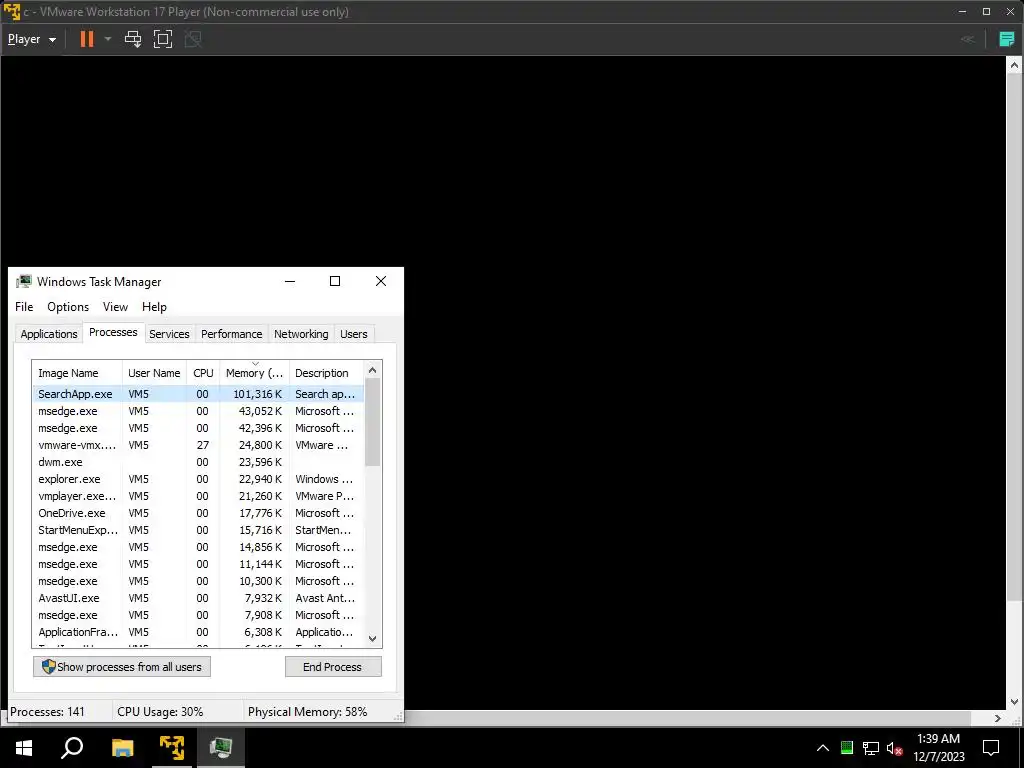Image resolution: width=1024 pixels, height=768 pixels.
Task: Send Ctrl+Alt+Del to the VM
Action: [133, 39]
